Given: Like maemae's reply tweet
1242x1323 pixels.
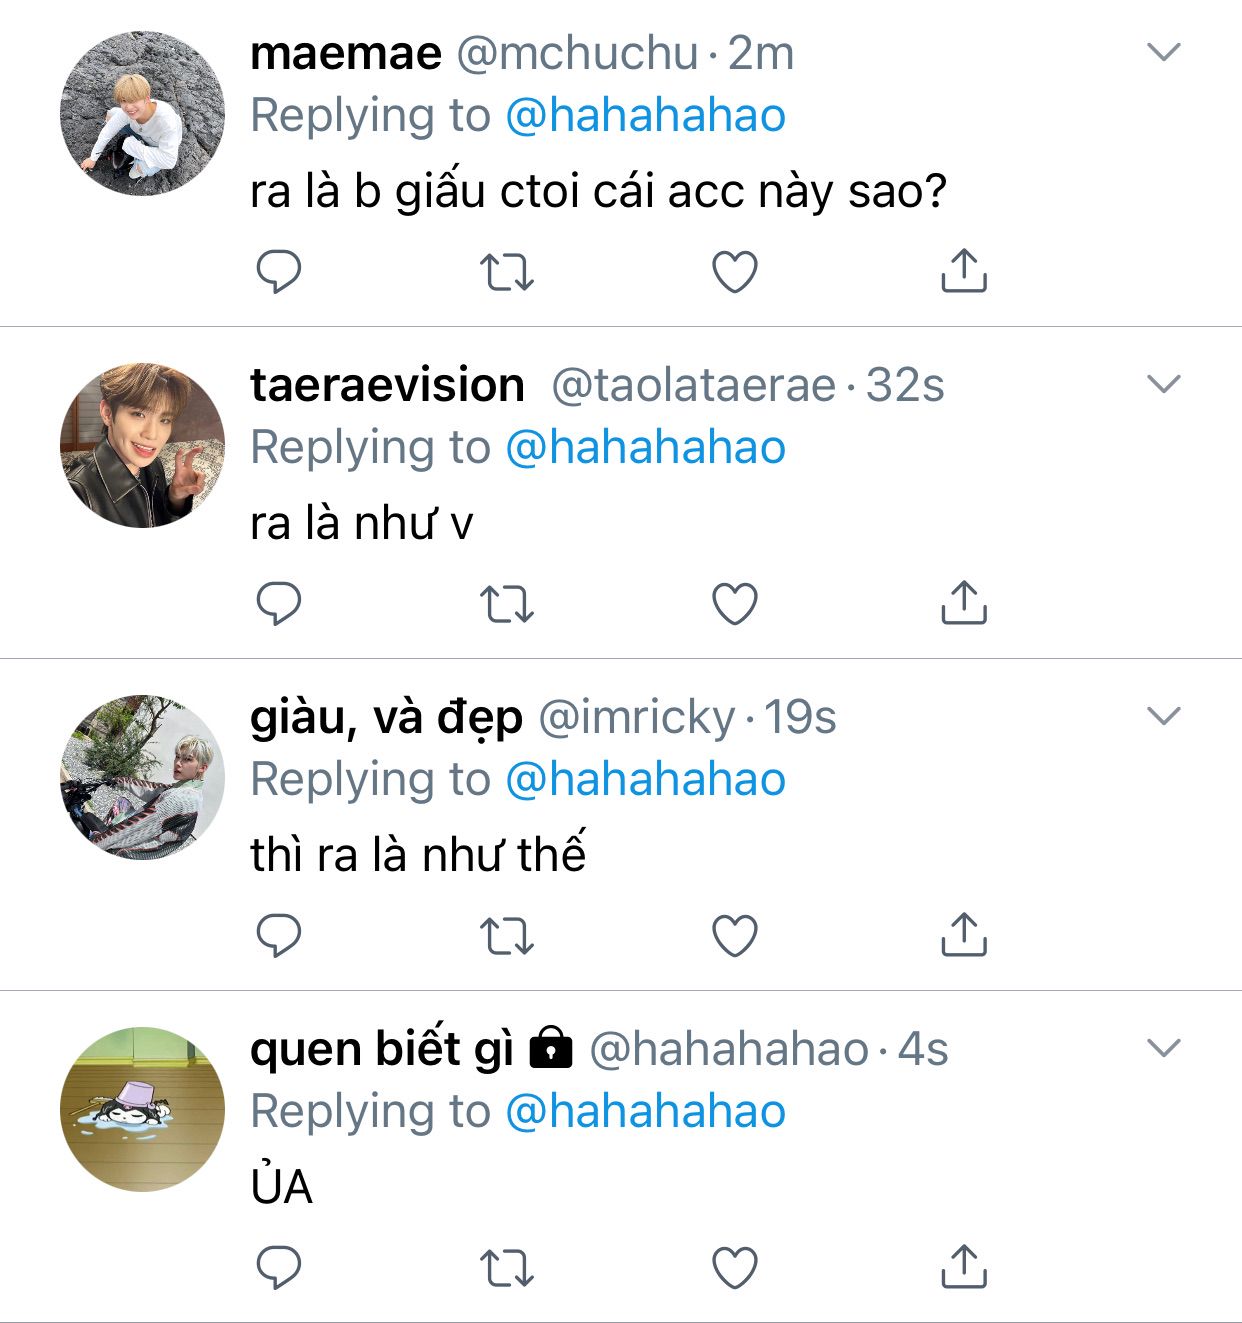Looking at the screenshot, I should [735, 271].
